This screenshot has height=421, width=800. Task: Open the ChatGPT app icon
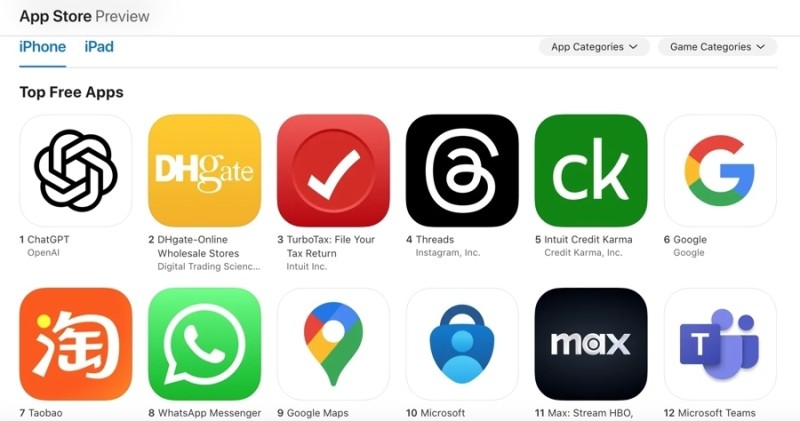(x=76, y=170)
